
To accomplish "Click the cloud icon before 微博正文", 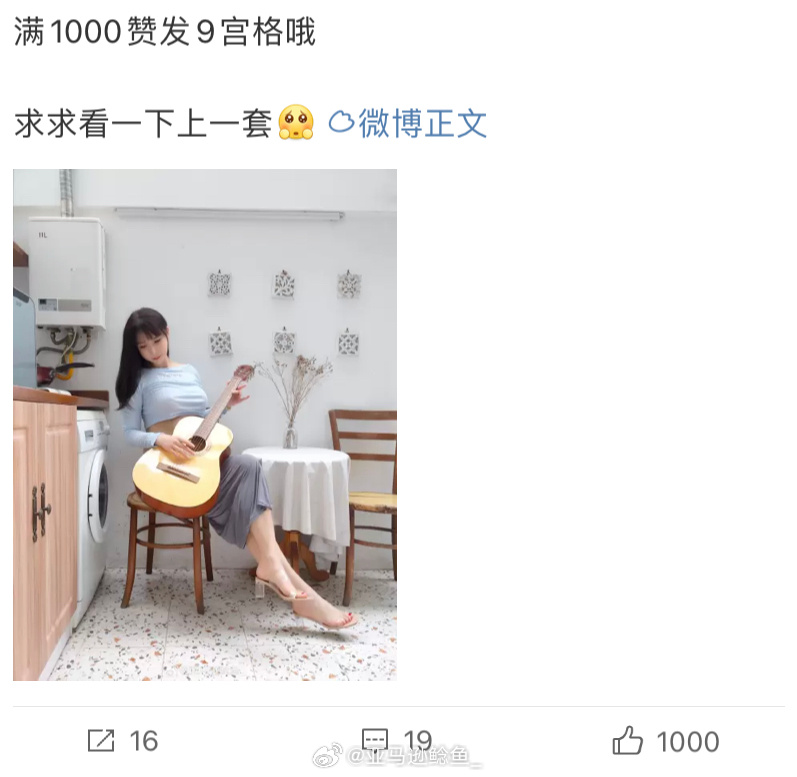I will point(341,122).
